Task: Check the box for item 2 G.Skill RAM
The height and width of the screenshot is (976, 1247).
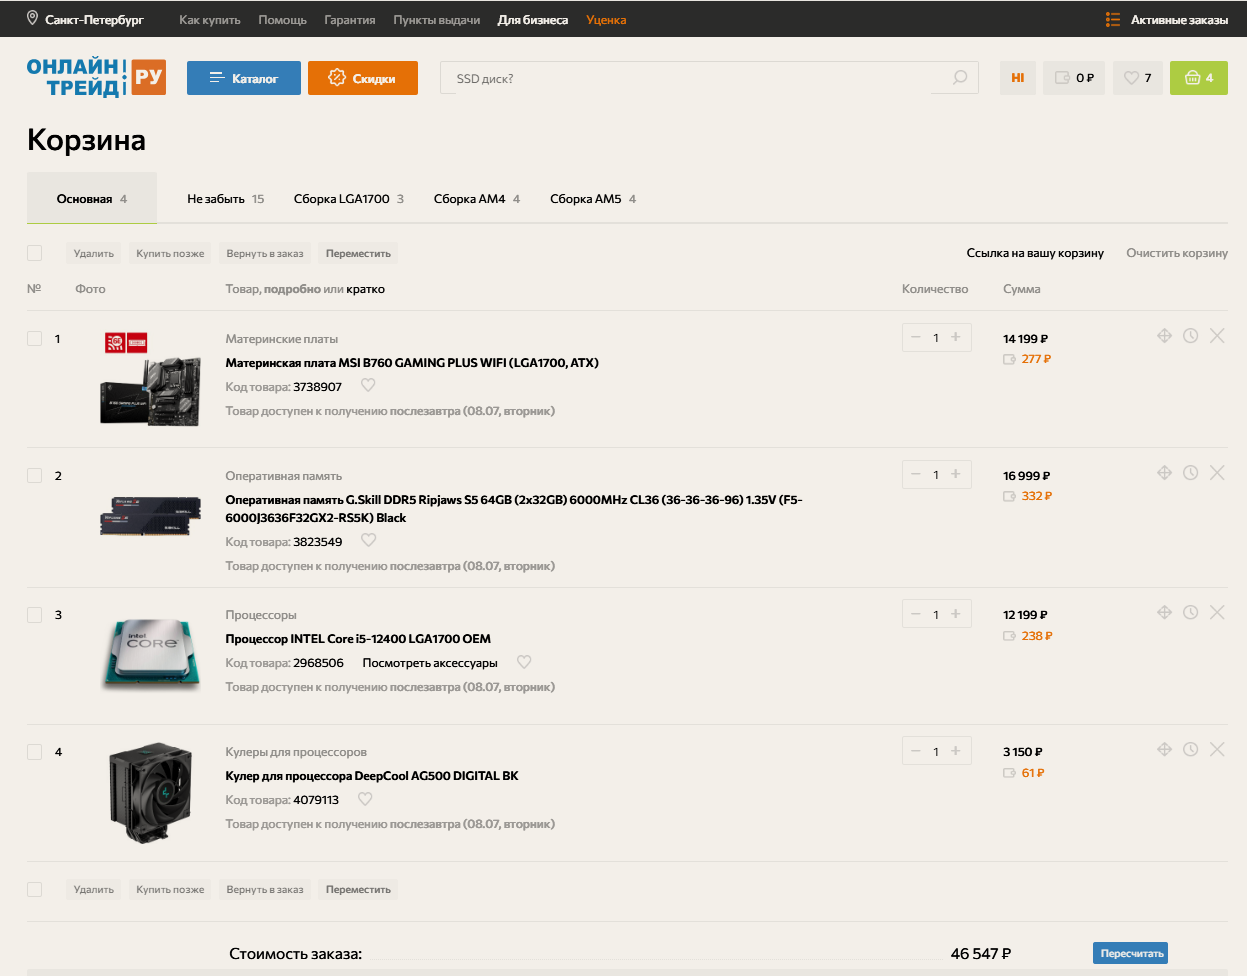Action: [x=35, y=475]
